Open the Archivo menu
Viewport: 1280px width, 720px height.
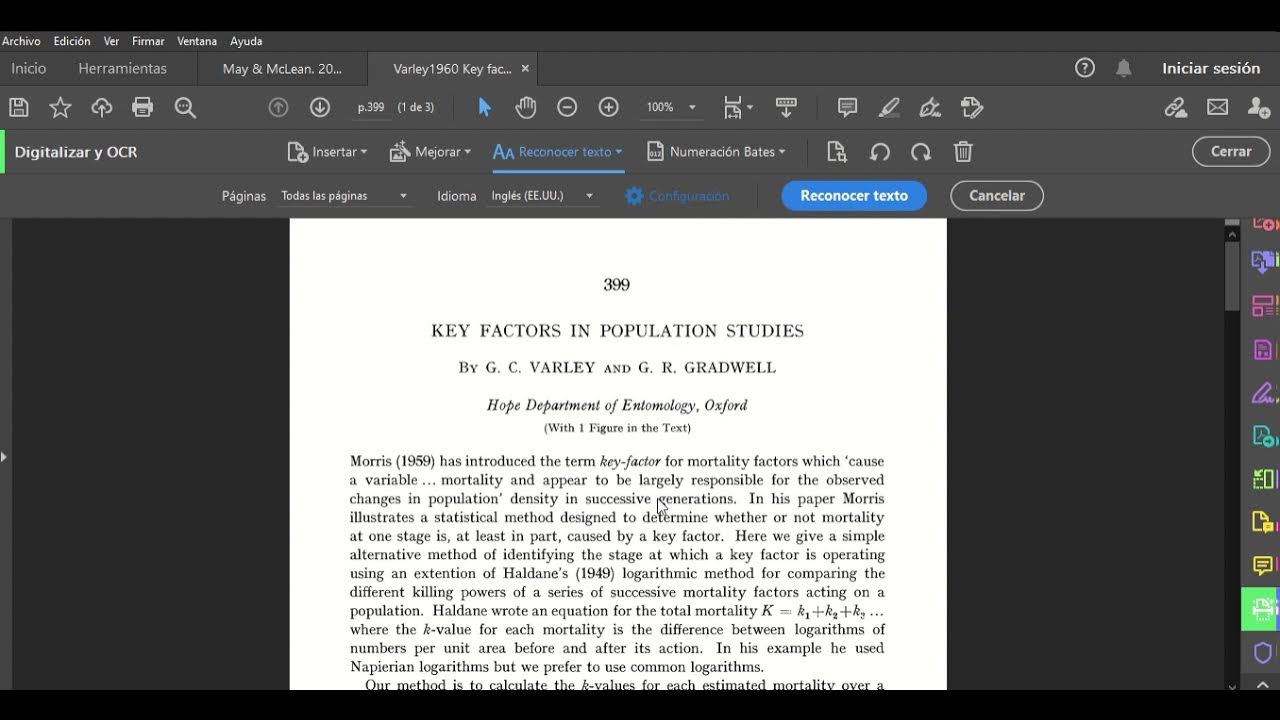(x=21, y=41)
